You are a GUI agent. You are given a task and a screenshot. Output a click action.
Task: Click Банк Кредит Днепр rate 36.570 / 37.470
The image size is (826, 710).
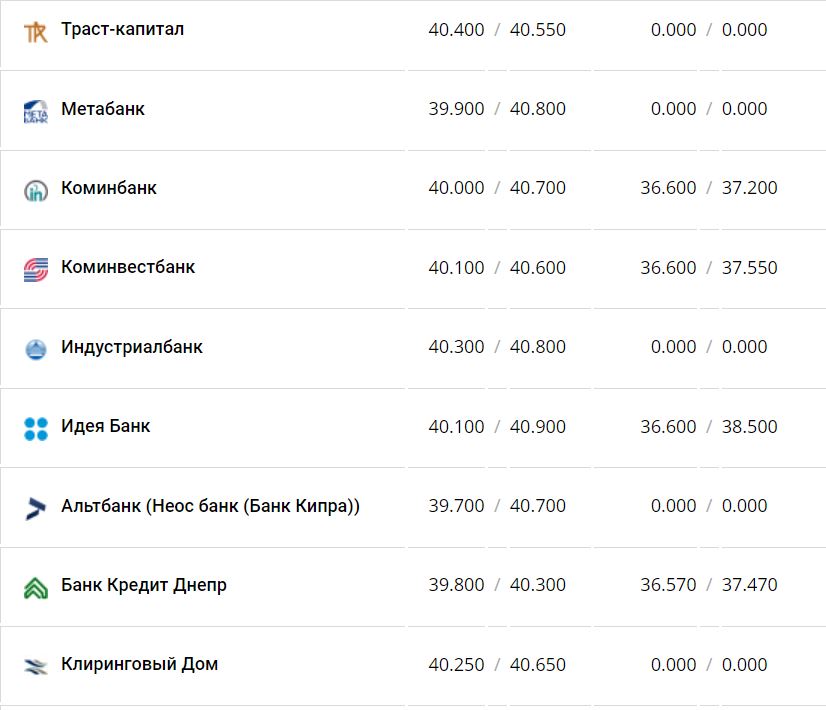coord(709,585)
